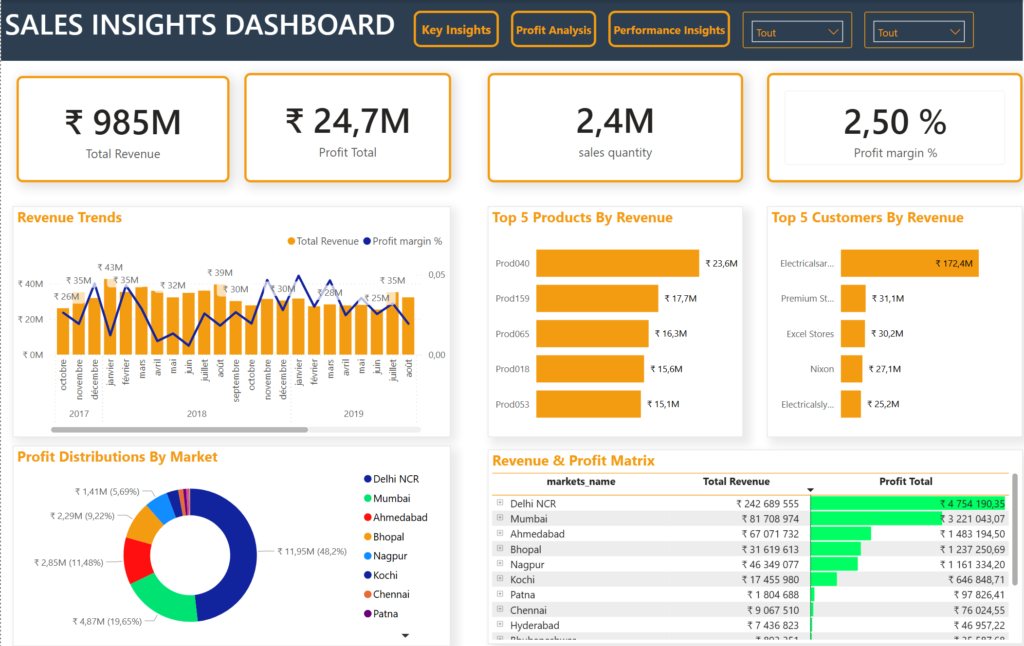Image resolution: width=1024 pixels, height=646 pixels.
Task: Expand the Ahmedabad row plus icon
Action: (x=499, y=534)
